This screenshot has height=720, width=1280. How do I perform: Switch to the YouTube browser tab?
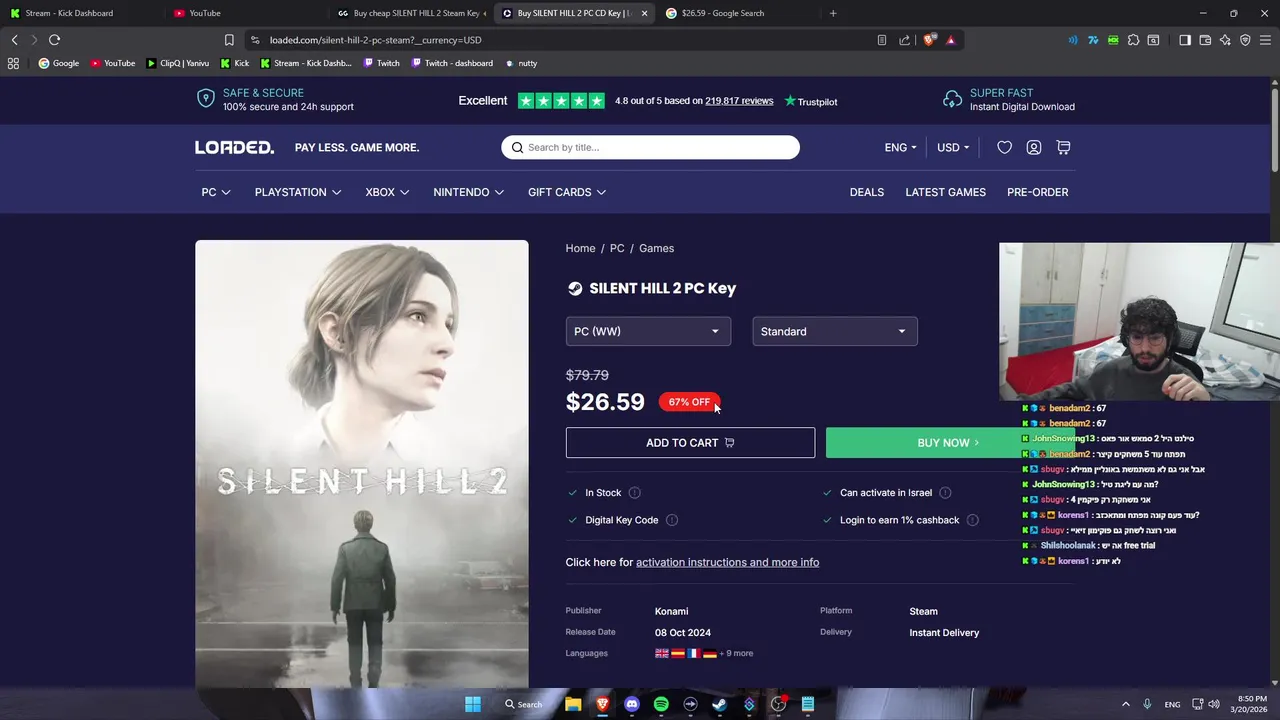204,13
